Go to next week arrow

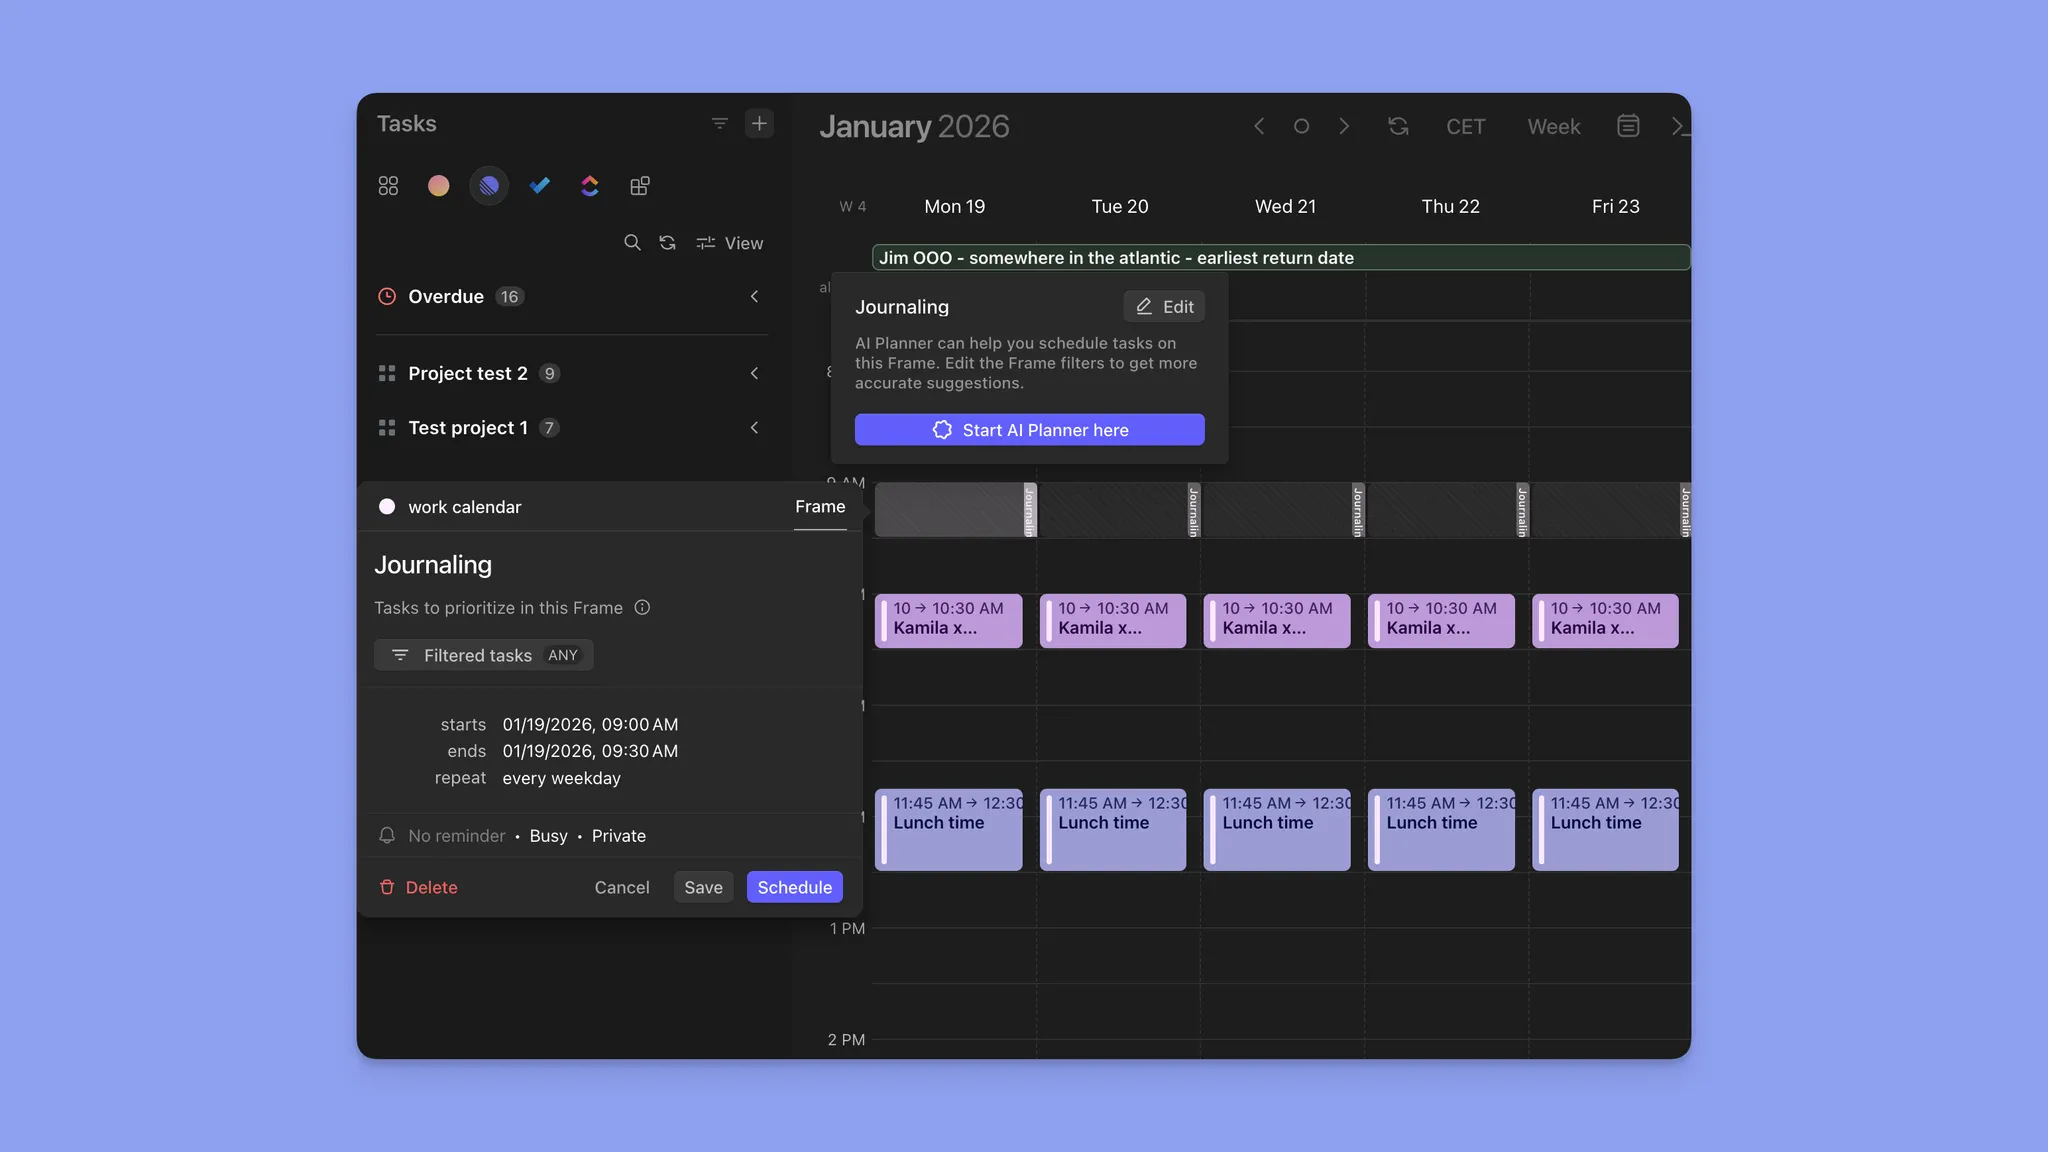[1344, 127]
